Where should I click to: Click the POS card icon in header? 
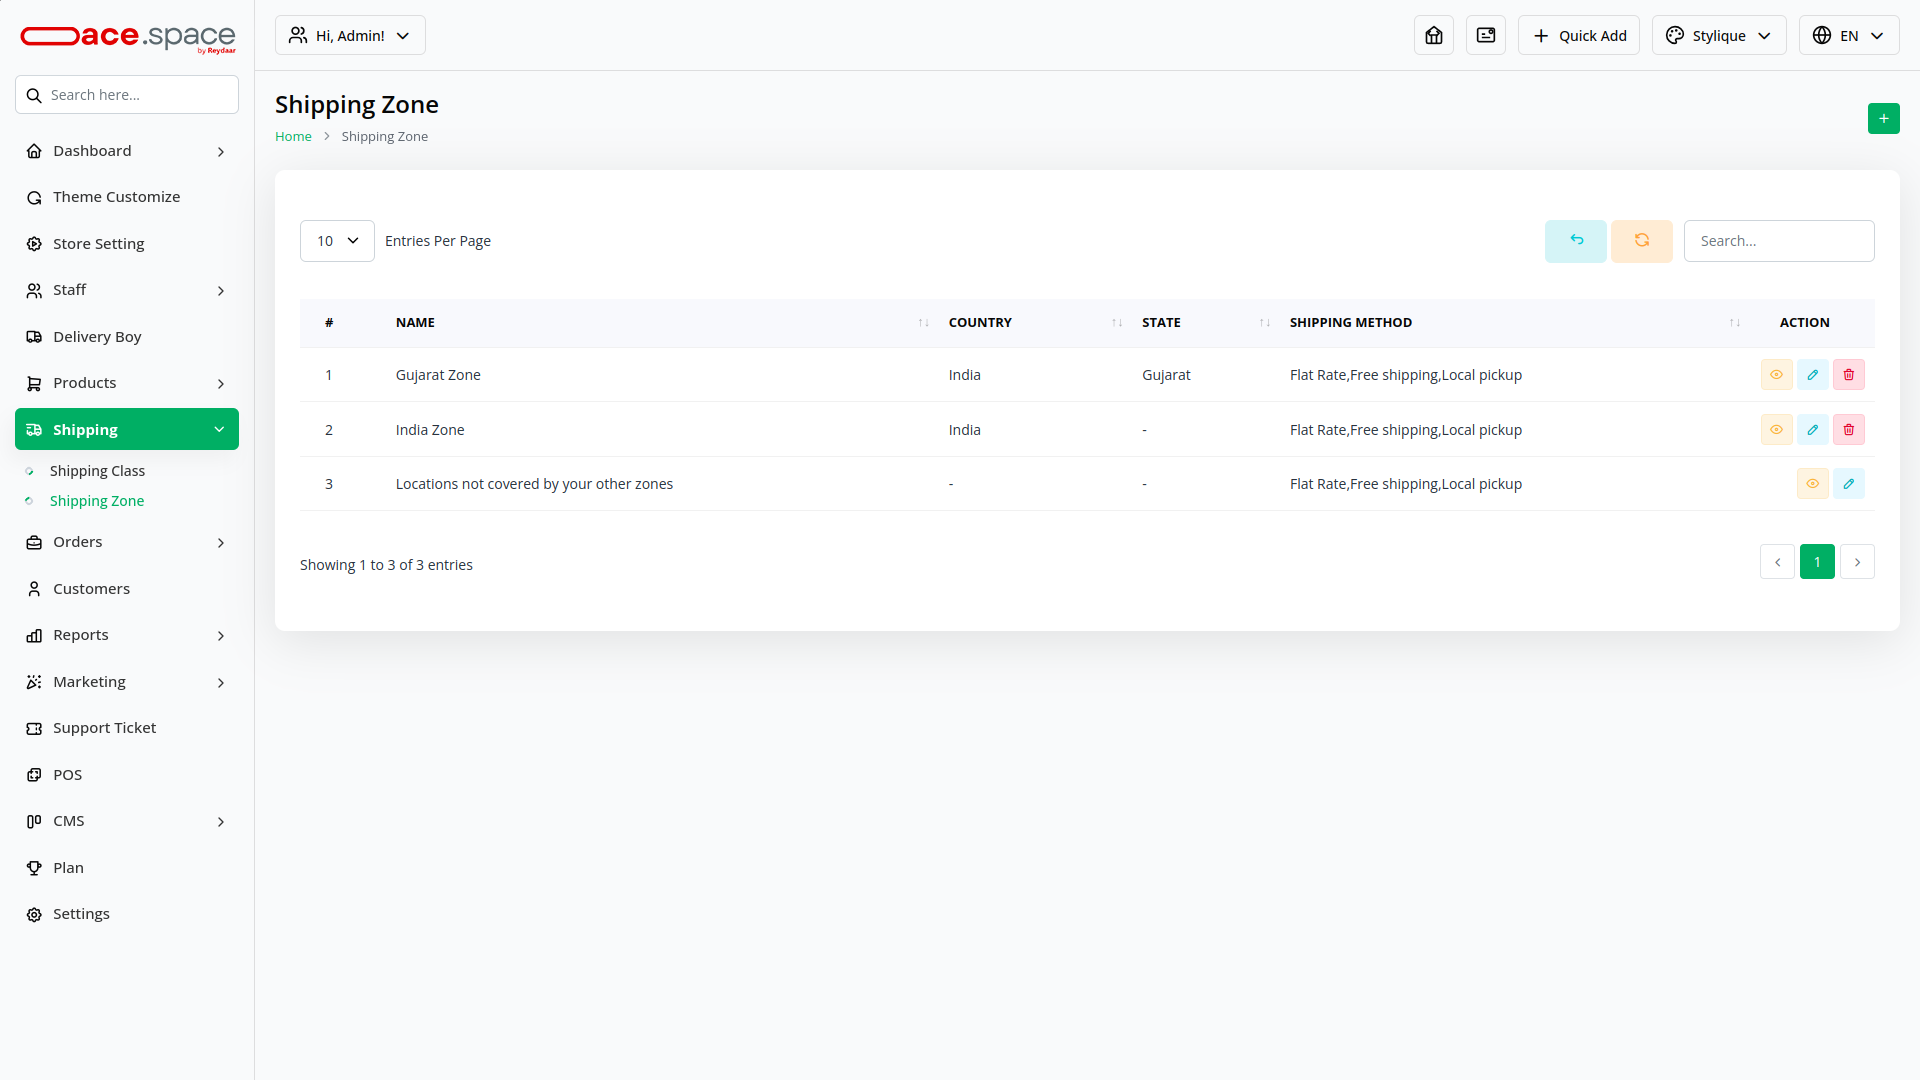click(1485, 36)
